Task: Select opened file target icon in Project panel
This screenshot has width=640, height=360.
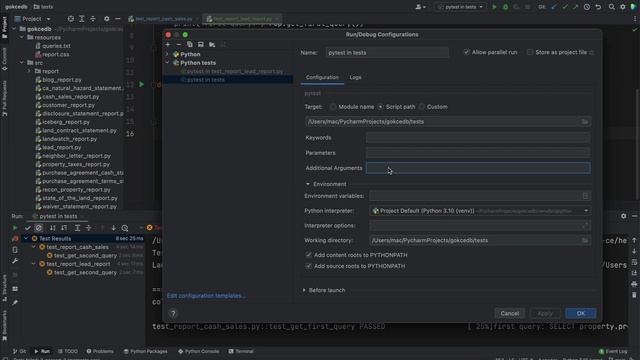Action: click(x=71, y=19)
